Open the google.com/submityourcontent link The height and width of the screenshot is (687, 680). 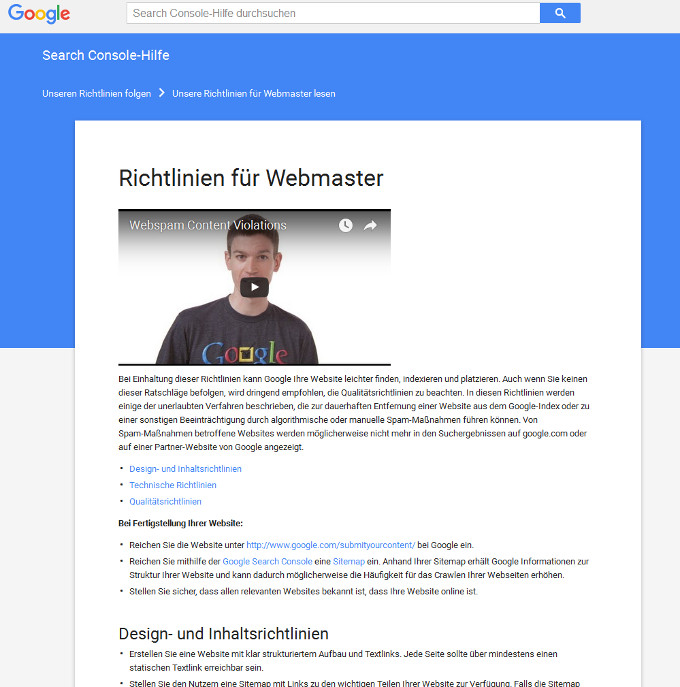330,545
